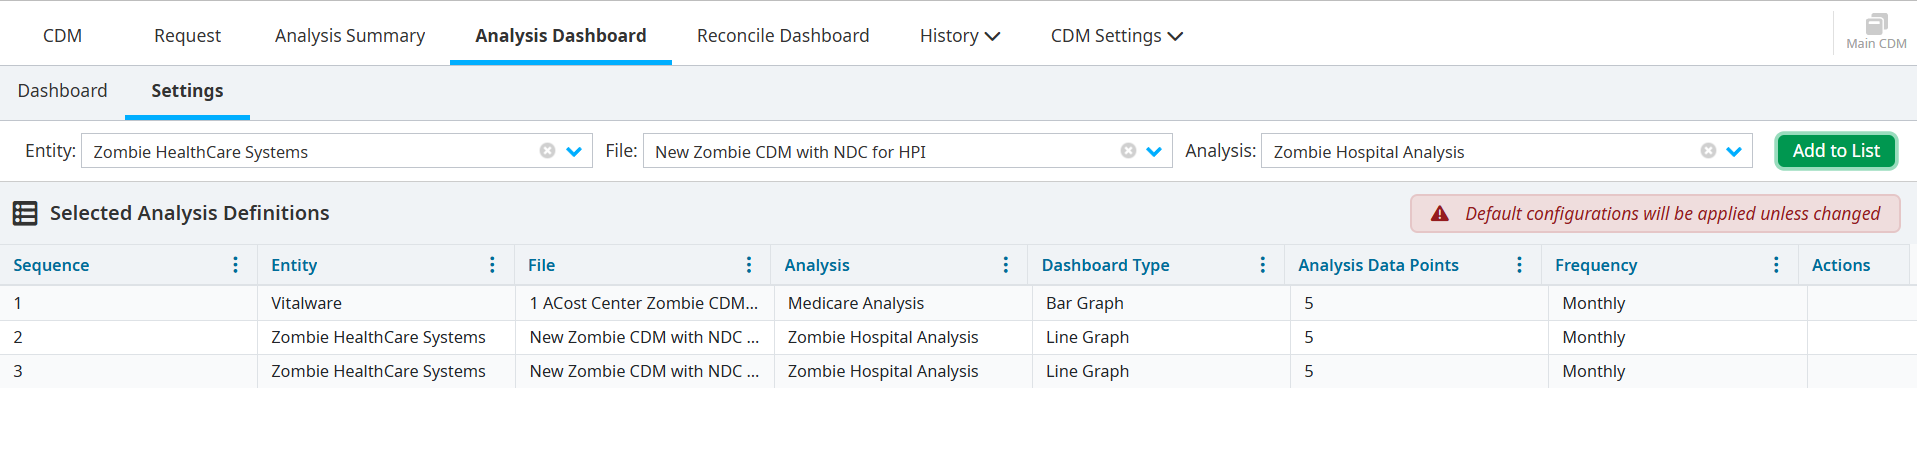Switch to the Reconcile Dashboard tab
This screenshot has height=472, width=1917.
pyautogui.click(x=782, y=36)
